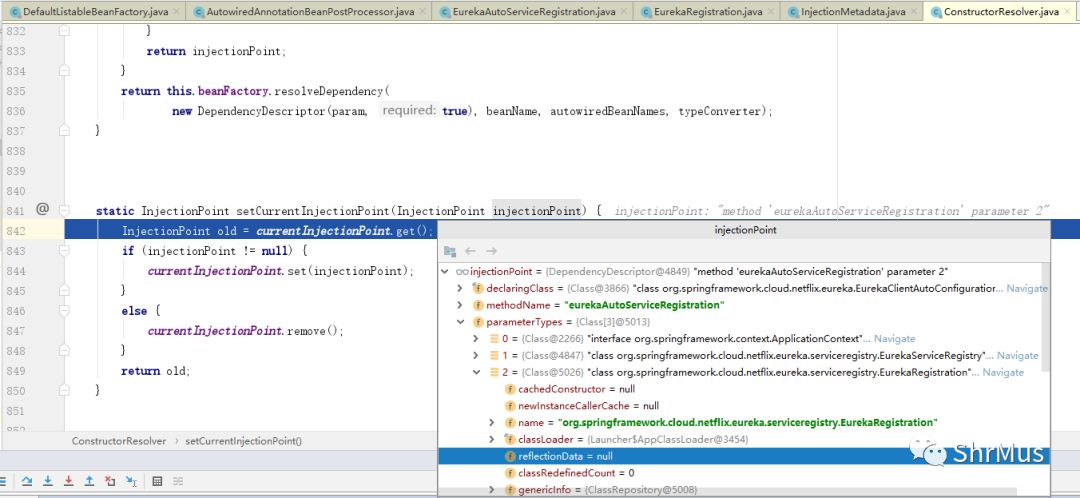Click the blue Step Into icon
This screenshot has width=1080, height=498.
48,481
